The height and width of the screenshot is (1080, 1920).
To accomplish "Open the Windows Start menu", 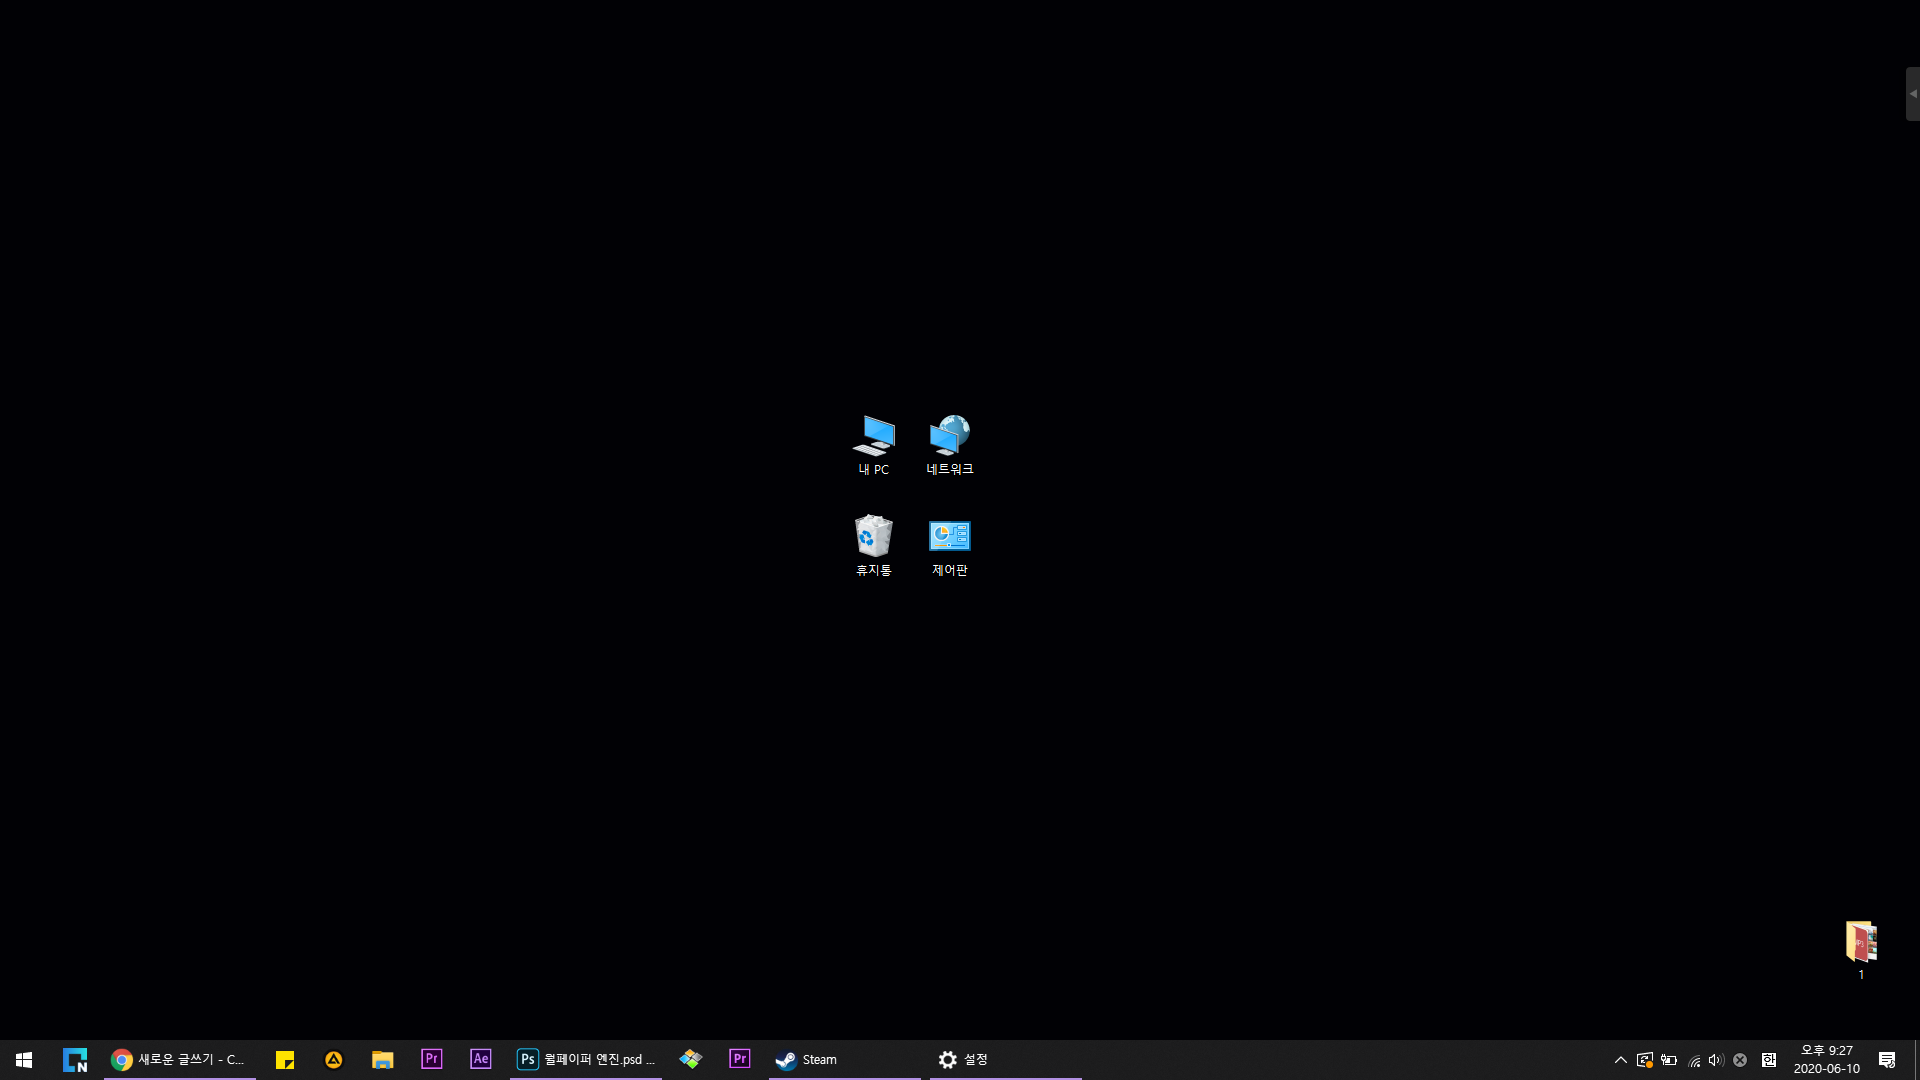I will 24,1060.
